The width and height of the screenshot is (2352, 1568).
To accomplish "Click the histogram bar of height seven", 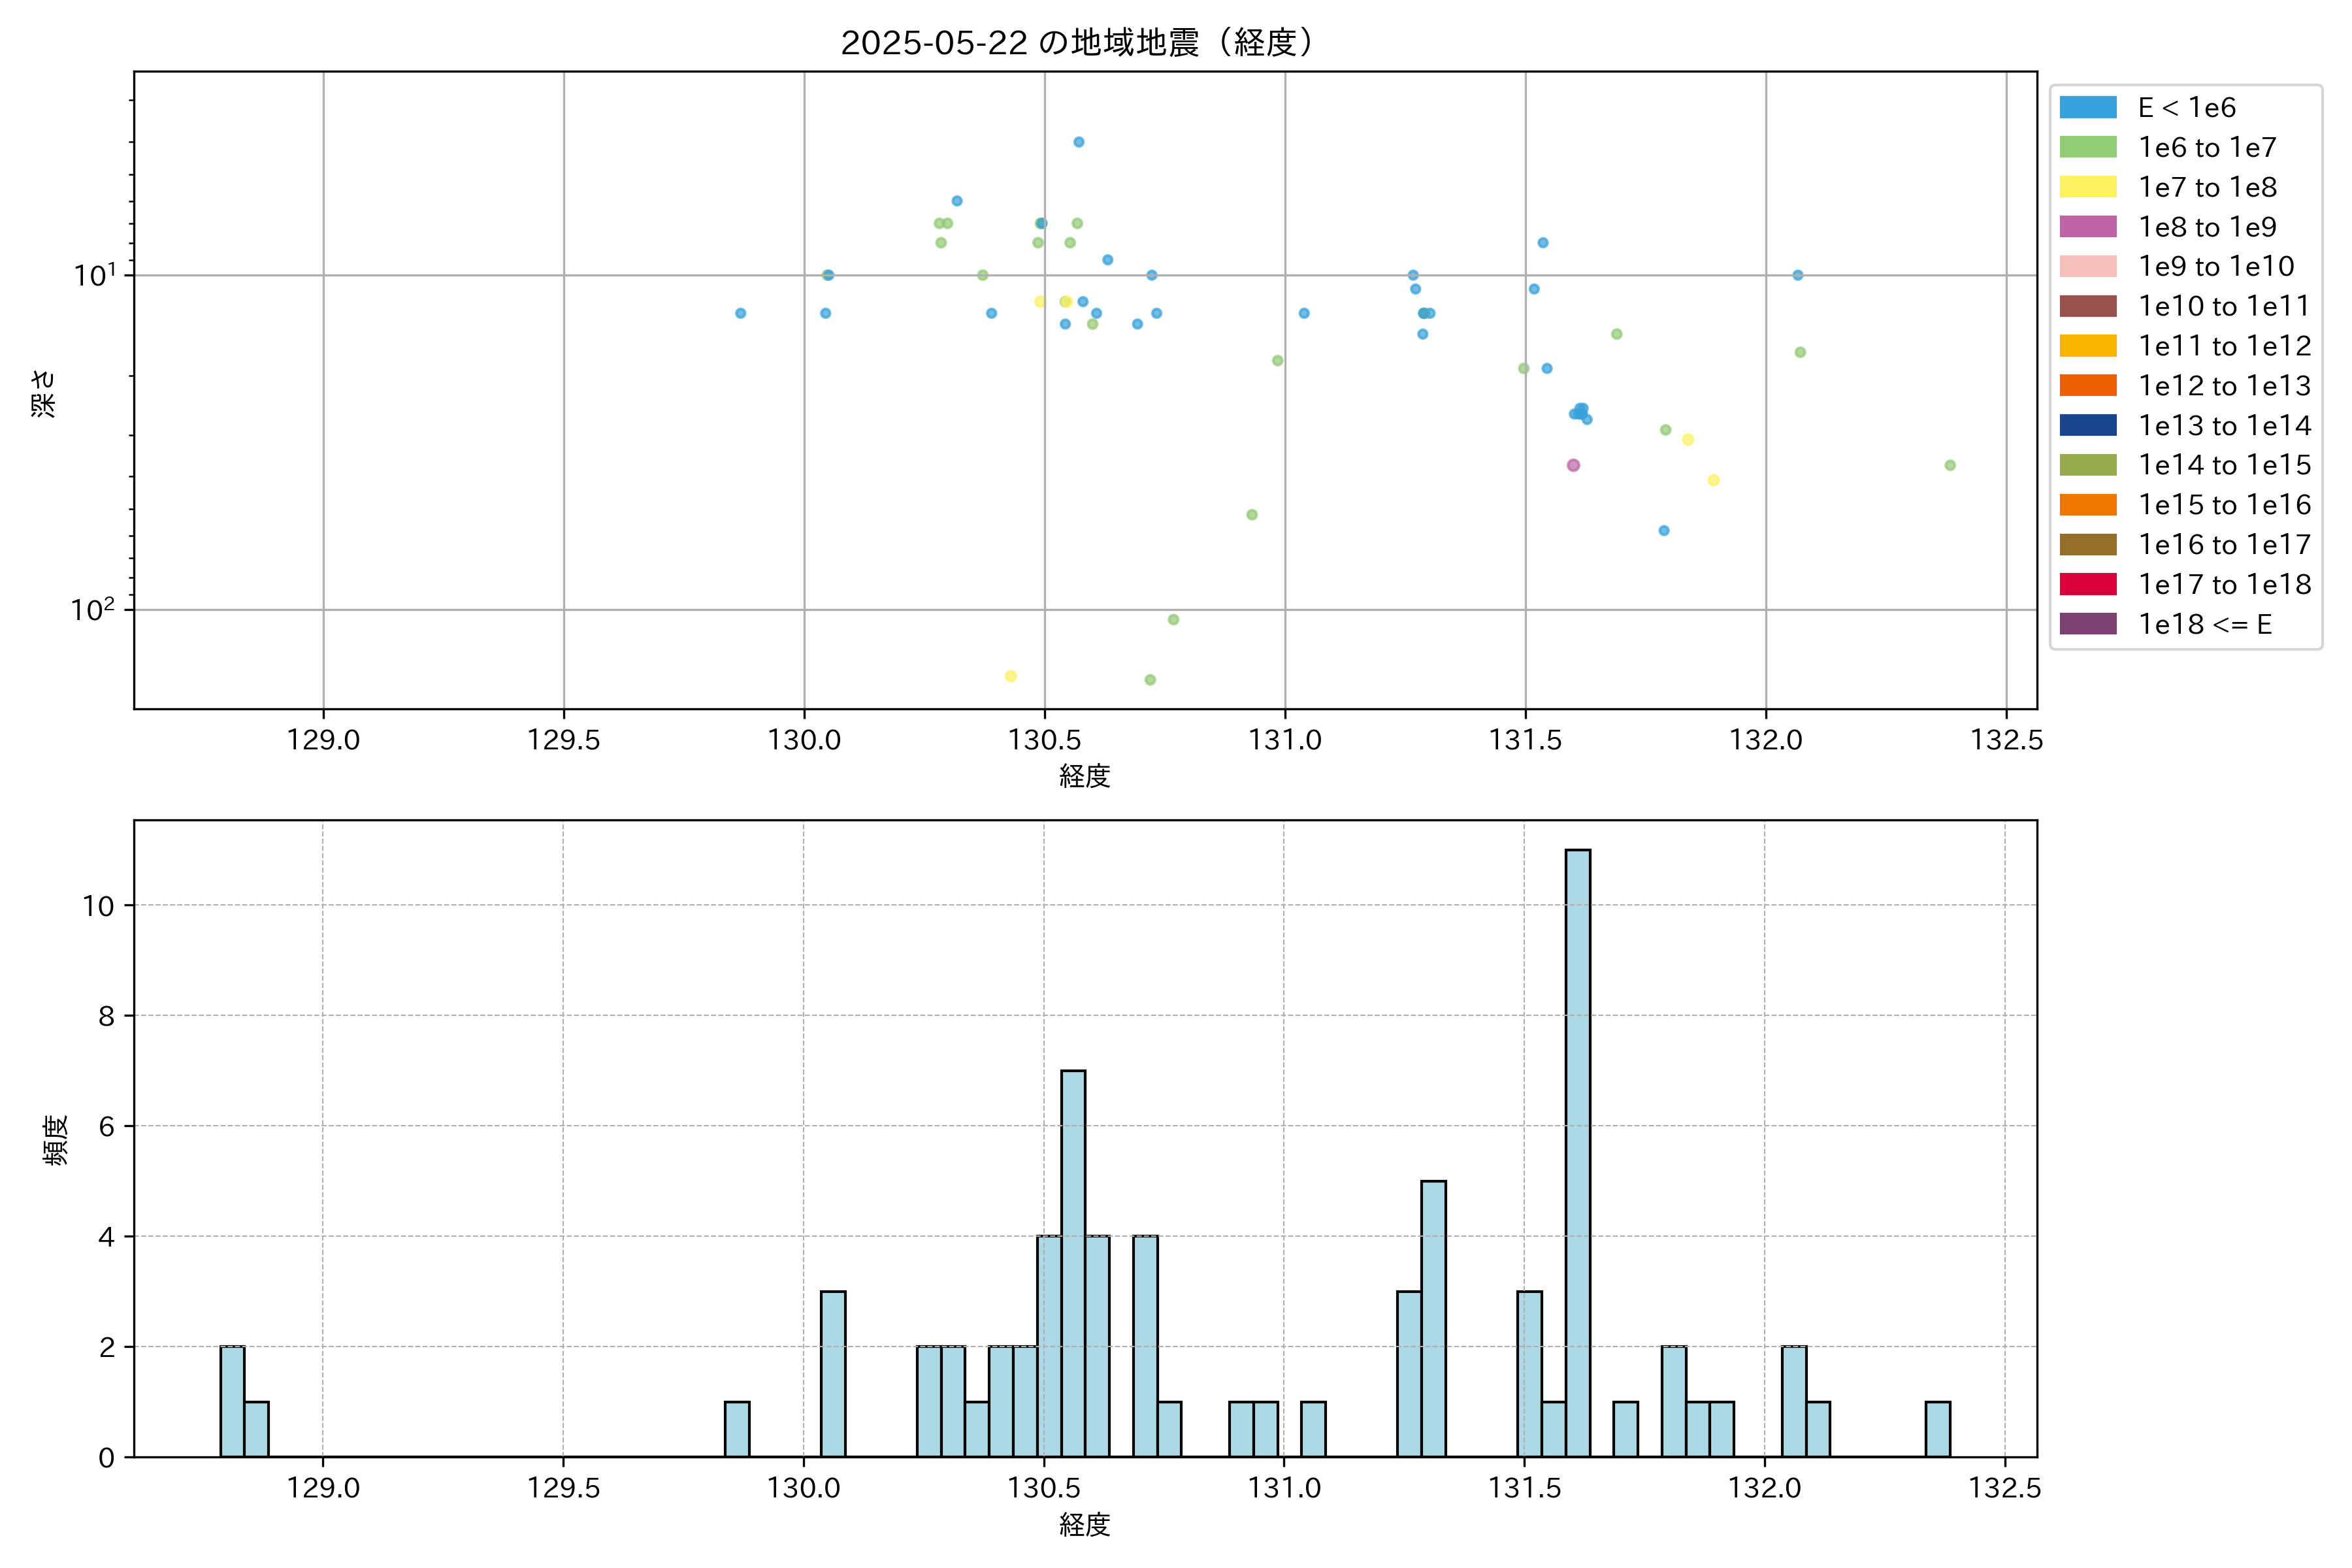I will (x=1073, y=1263).
